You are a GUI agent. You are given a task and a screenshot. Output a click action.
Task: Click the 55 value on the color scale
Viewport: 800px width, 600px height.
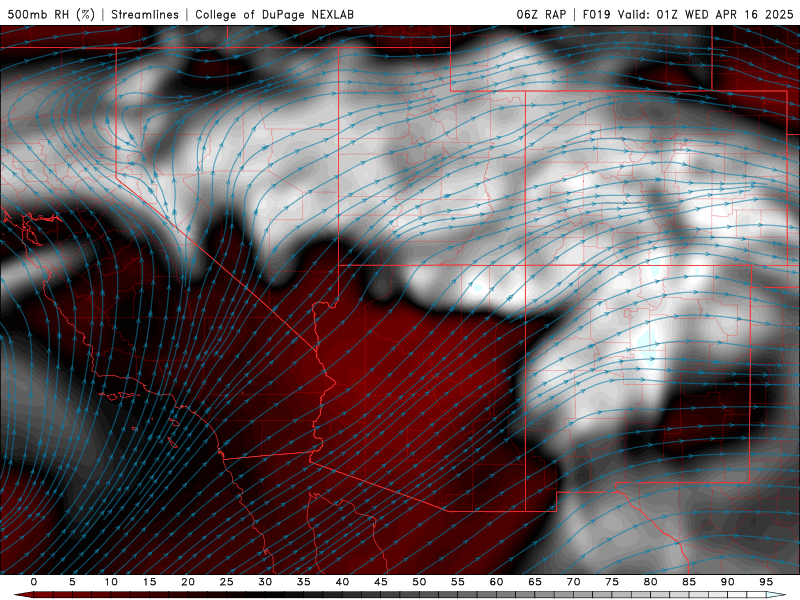click(458, 582)
